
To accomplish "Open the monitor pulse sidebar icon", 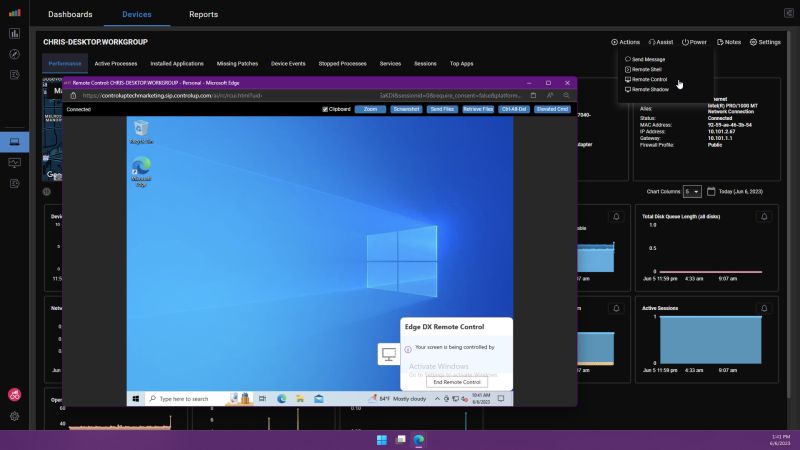I will [x=14, y=163].
